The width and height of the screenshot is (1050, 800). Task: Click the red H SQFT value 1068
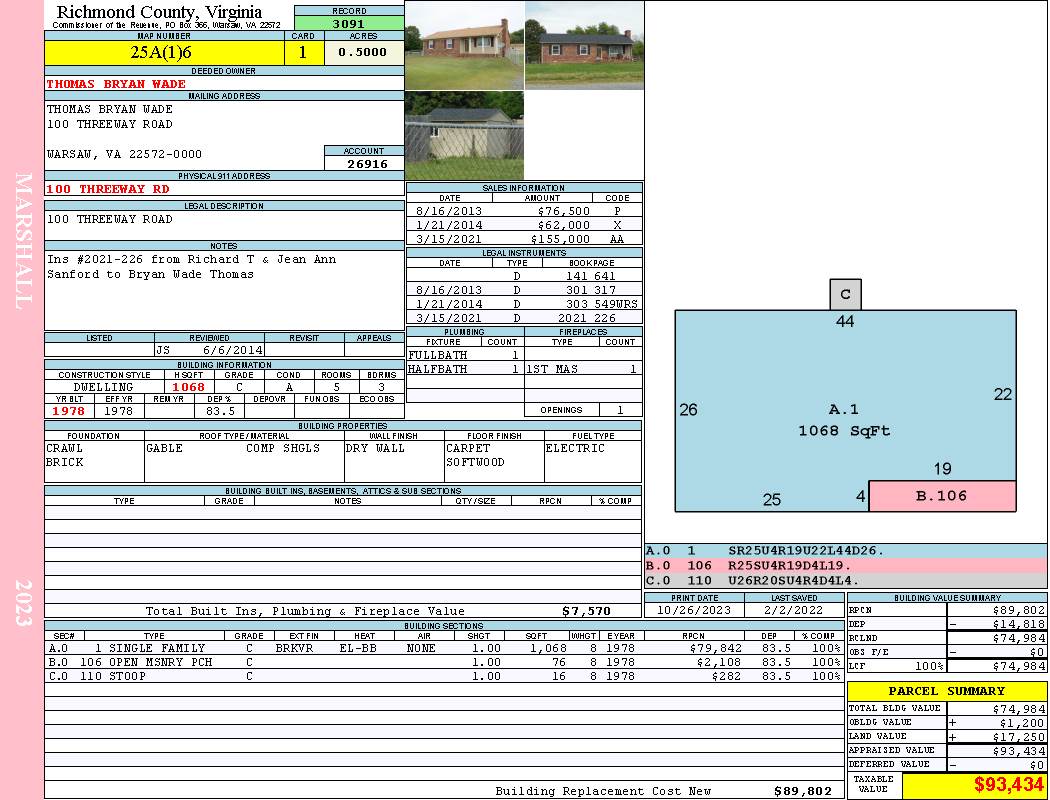(189, 387)
